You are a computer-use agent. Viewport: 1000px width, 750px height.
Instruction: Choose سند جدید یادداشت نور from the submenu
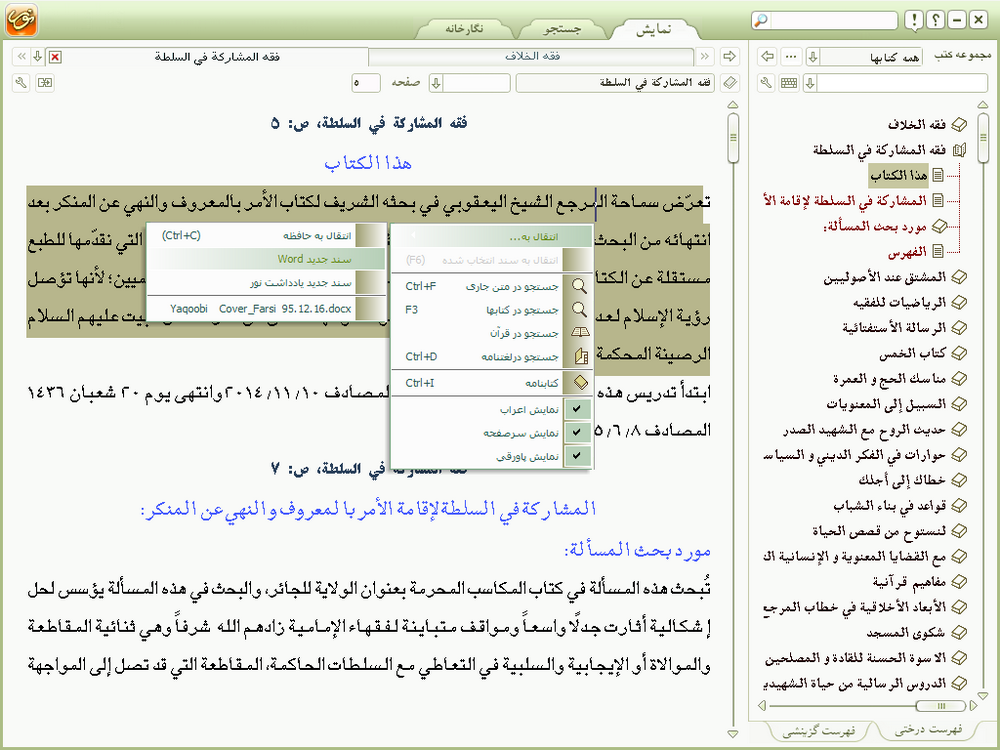point(266,283)
